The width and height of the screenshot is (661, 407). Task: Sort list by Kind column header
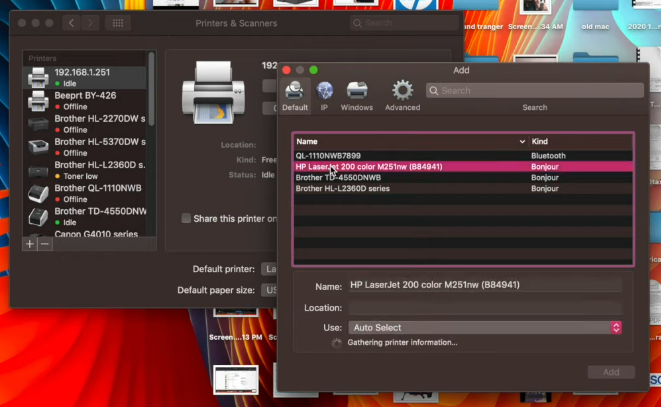[x=581, y=141]
